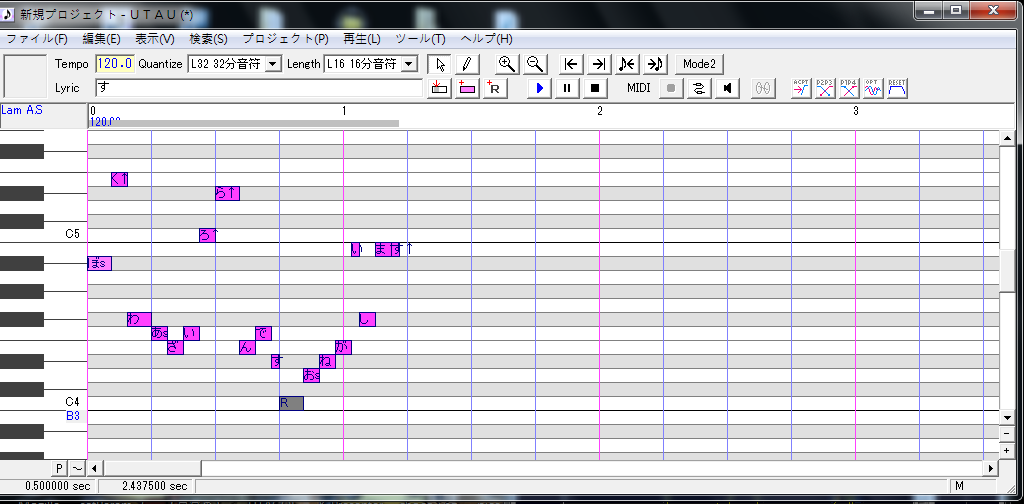Open the プロジェクト(P) menu
This screenshot has height=504, width=1024.
[285, 39]
